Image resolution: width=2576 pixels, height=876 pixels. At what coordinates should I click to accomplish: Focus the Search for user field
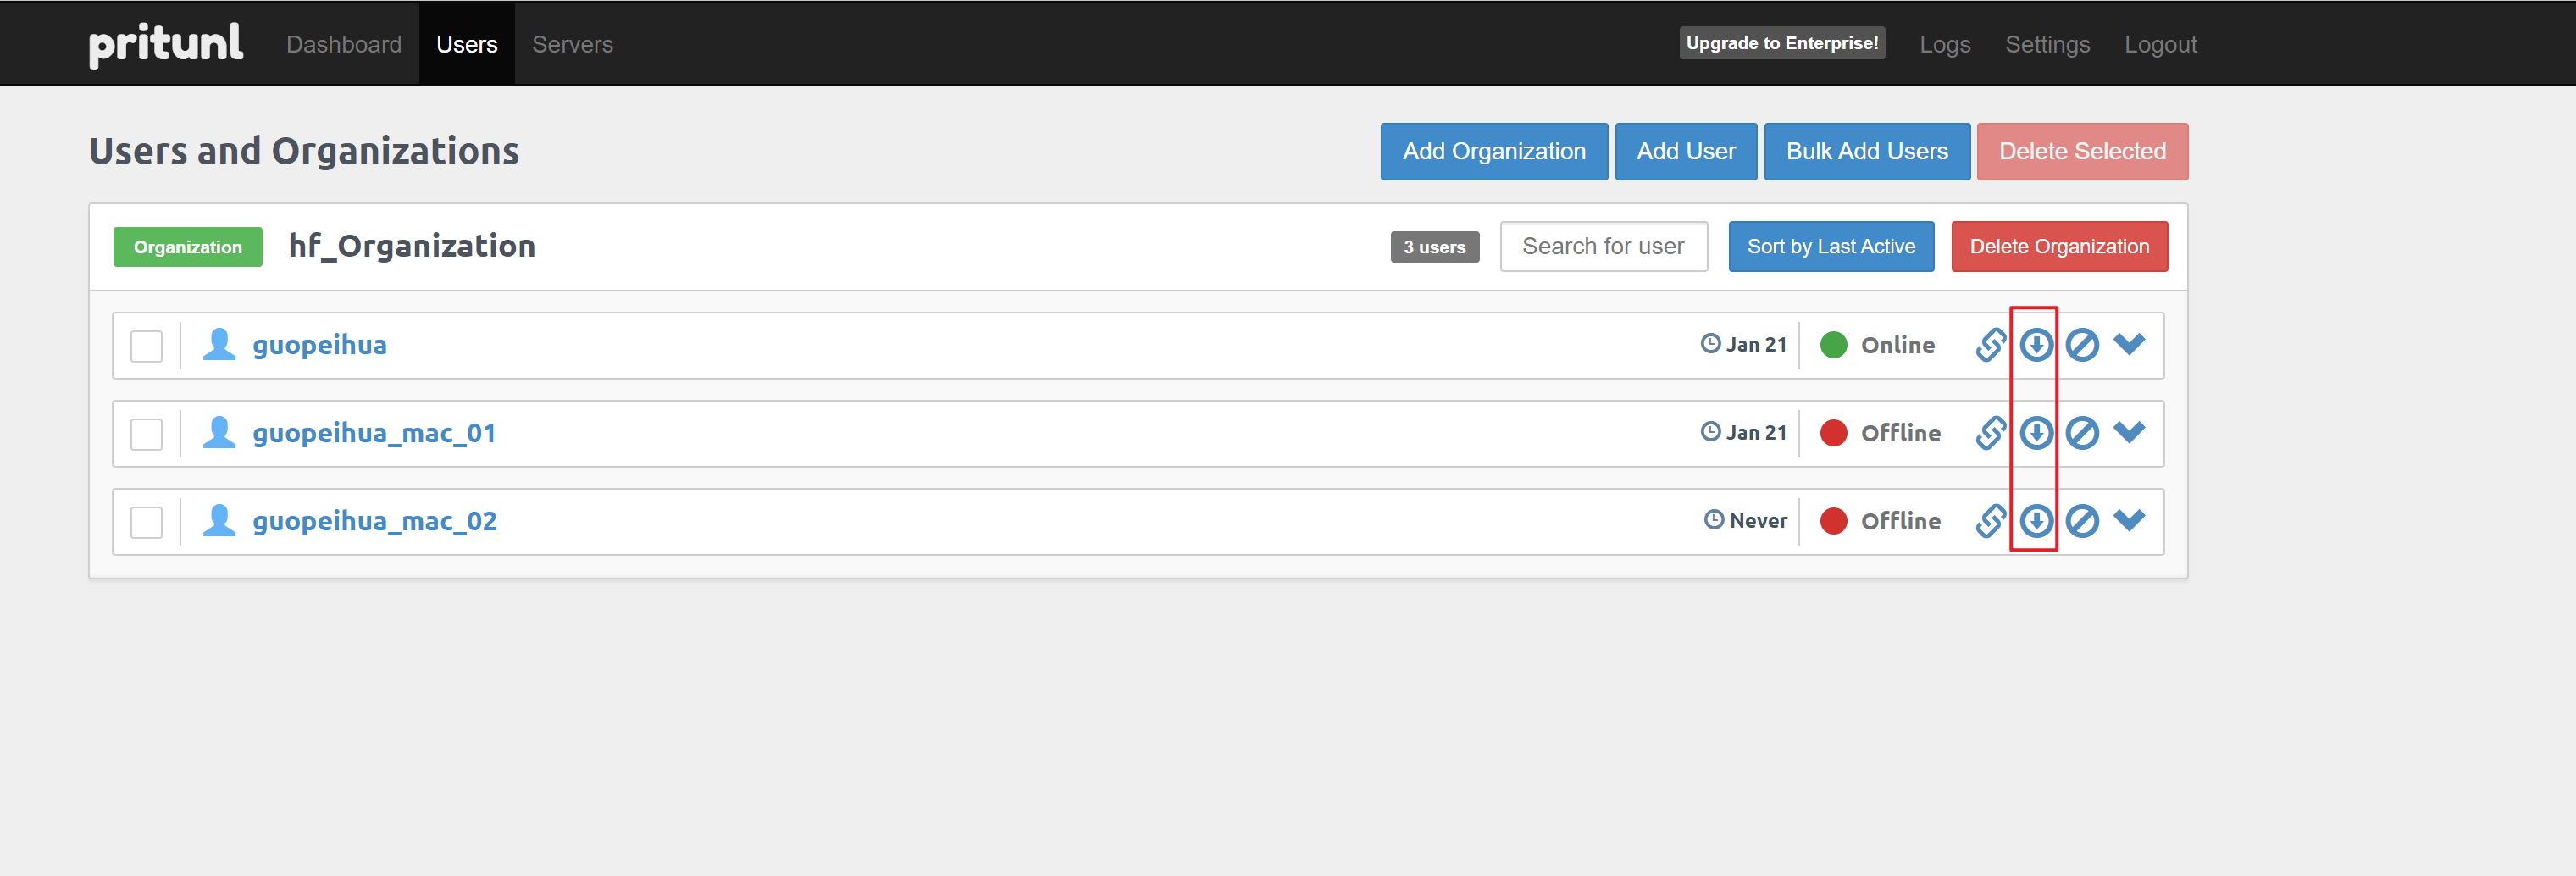coord(1603,246)
